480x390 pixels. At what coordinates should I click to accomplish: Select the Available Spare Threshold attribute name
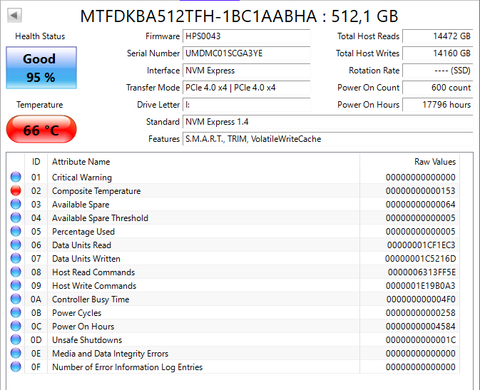pyautogui.click(x=100, y=218)
